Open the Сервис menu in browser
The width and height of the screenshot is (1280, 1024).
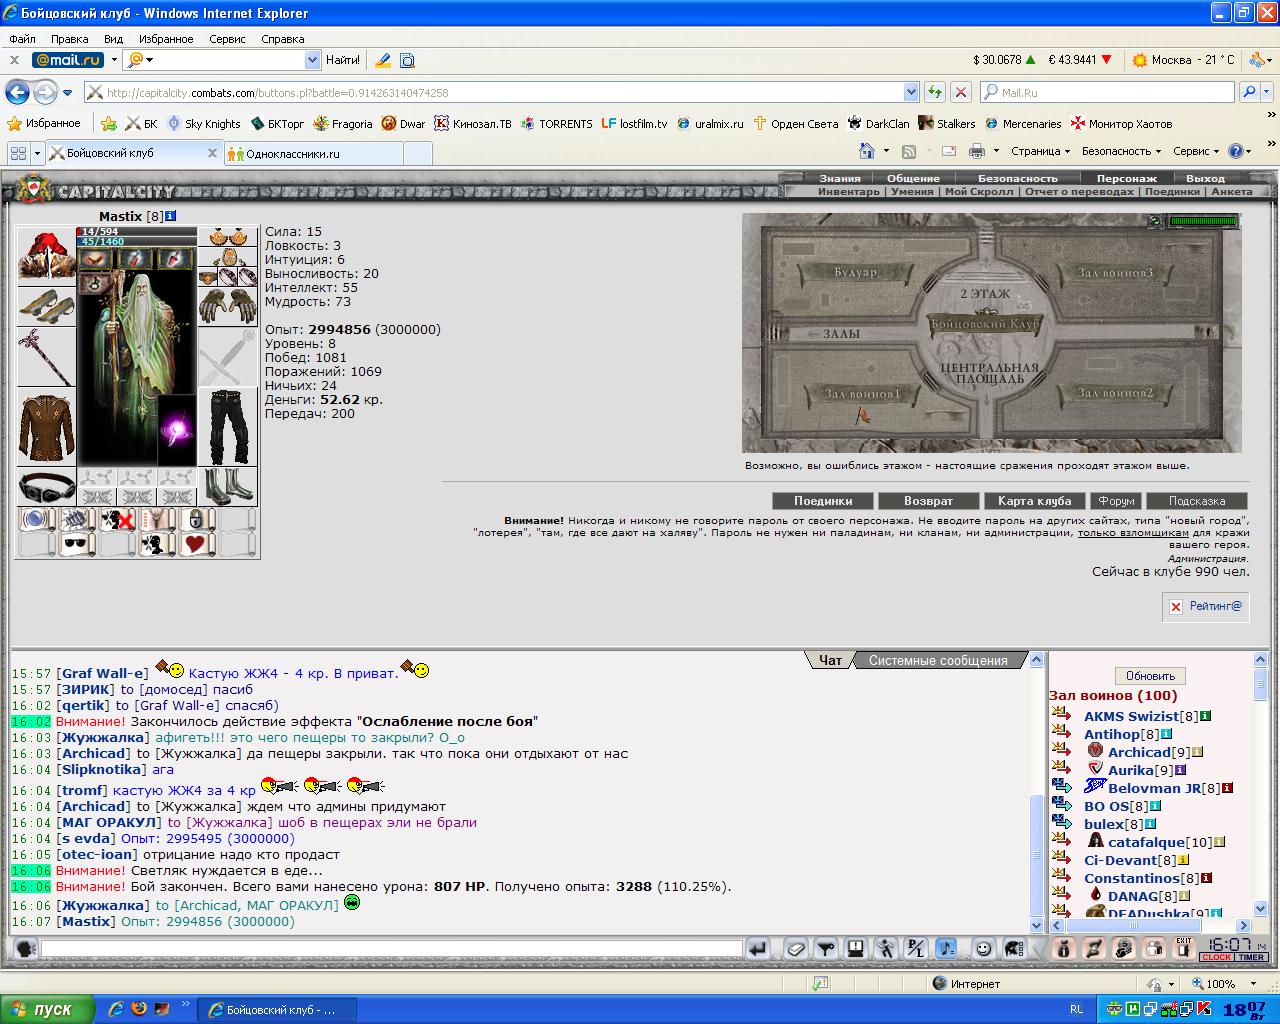tap(227, 39)
